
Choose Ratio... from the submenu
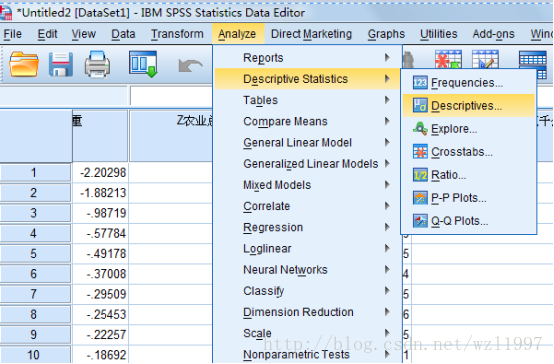coord(469,175)
